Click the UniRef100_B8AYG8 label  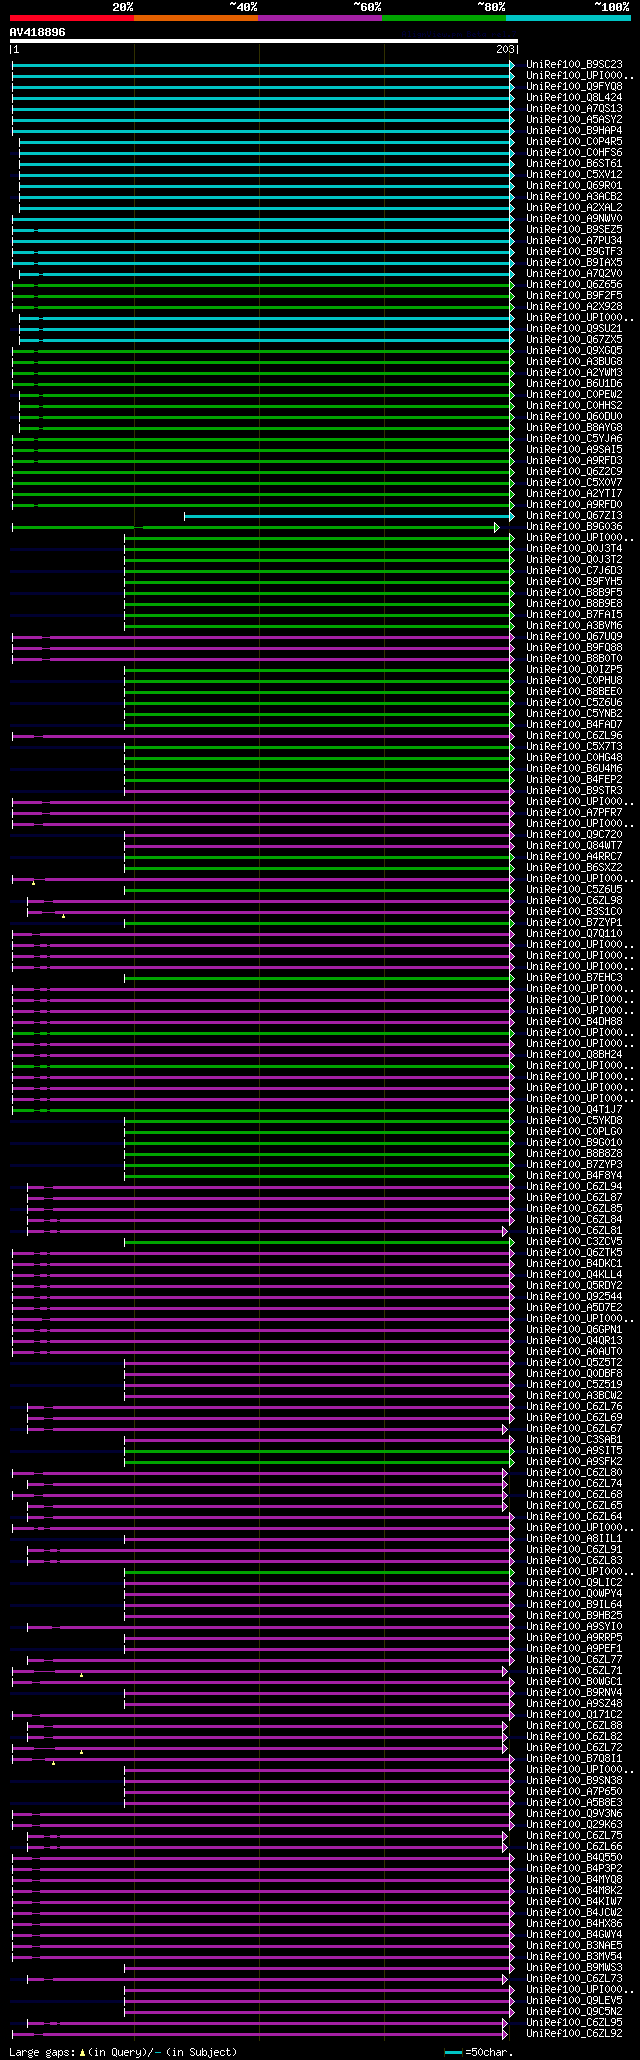click(574, 428)
